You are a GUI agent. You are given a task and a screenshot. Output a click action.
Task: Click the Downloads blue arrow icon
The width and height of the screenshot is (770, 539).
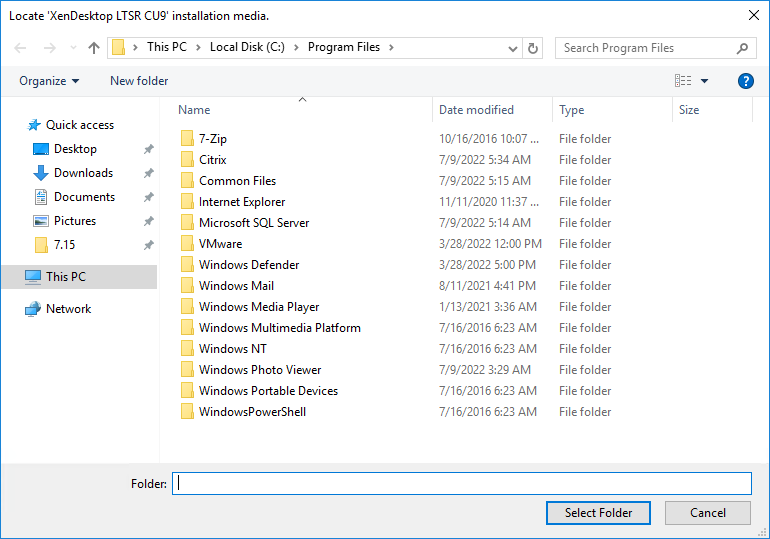pyautogui.click(x=41, y=173)
